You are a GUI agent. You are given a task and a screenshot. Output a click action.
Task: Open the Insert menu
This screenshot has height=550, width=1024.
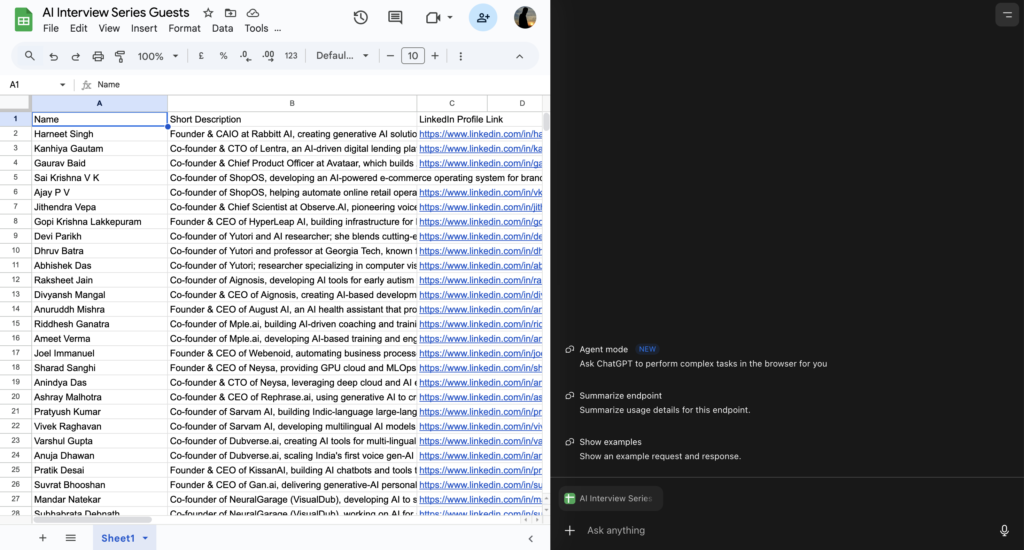(144, 29)
